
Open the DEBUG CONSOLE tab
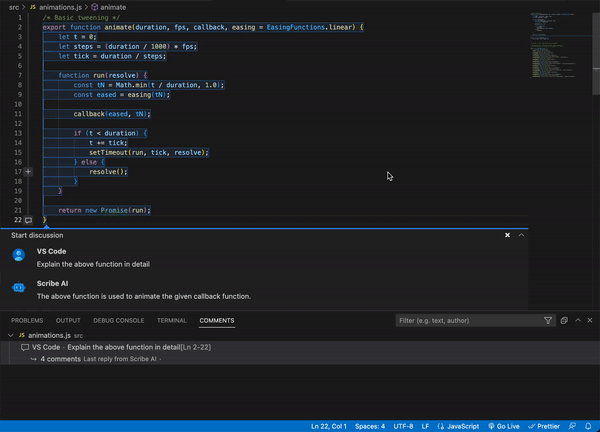(119, 320)
